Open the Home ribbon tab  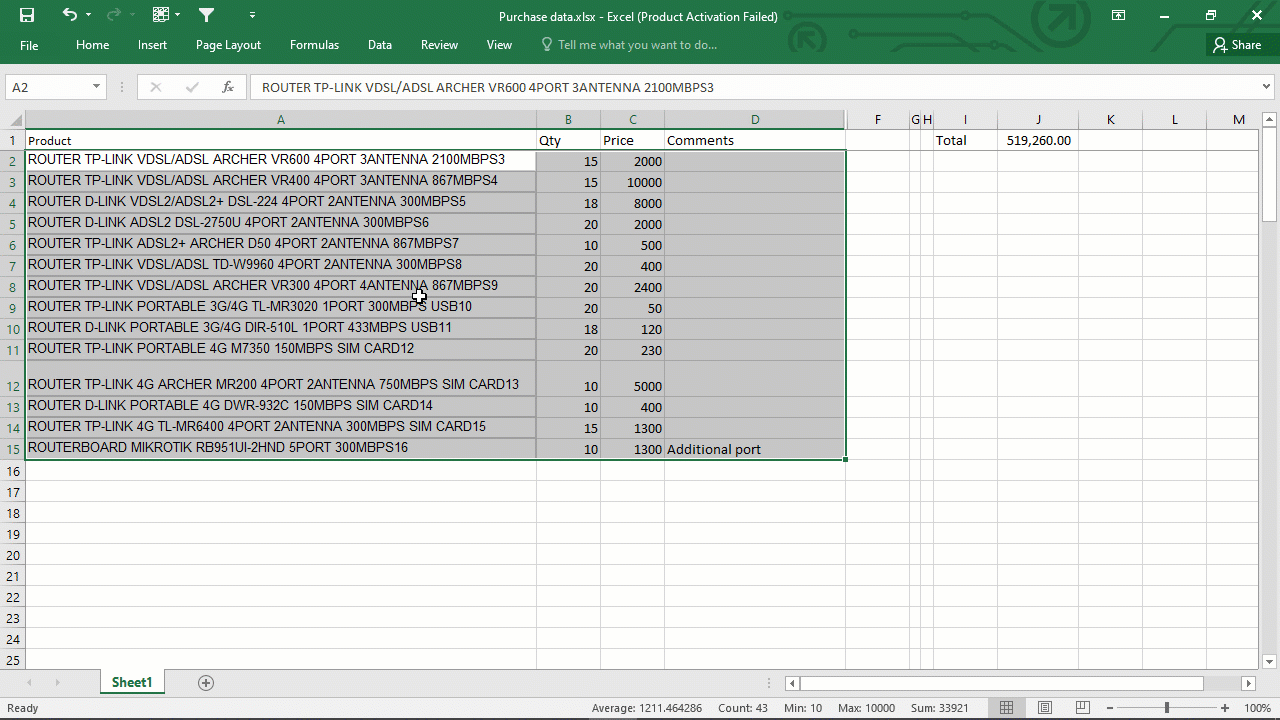[x=92, y=45]
